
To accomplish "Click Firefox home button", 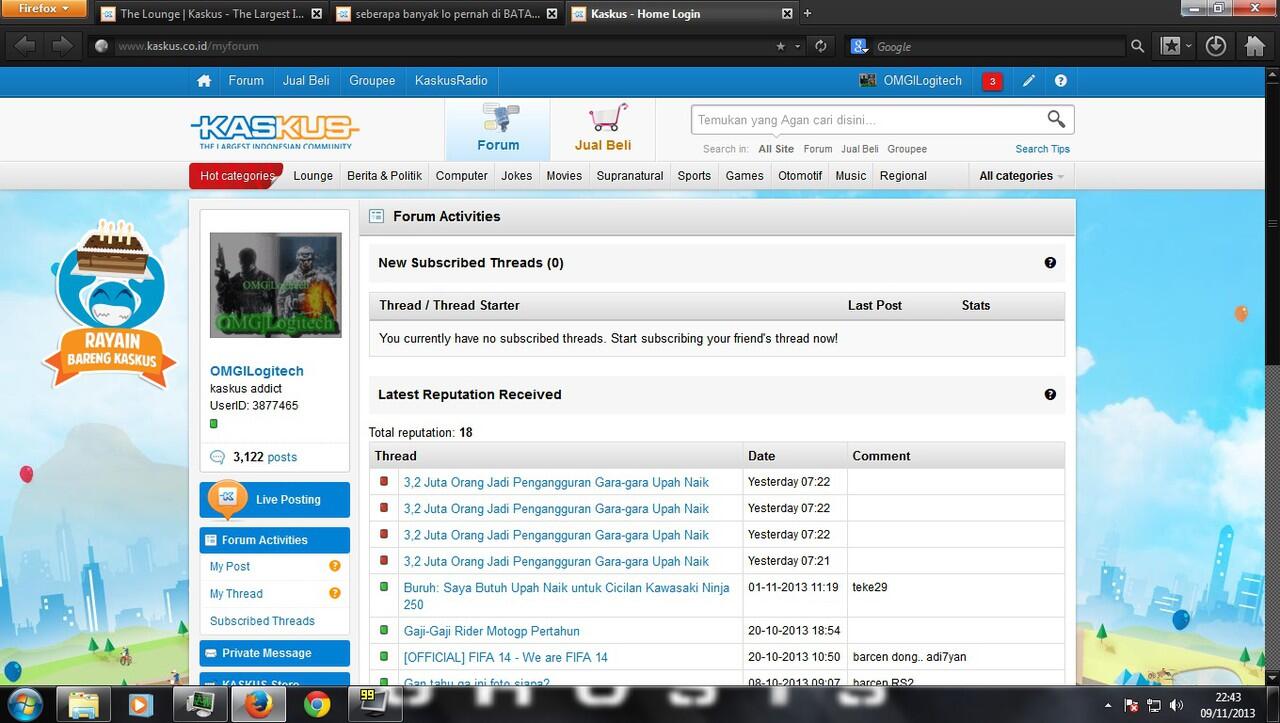I will click(x=1254, y=46).
